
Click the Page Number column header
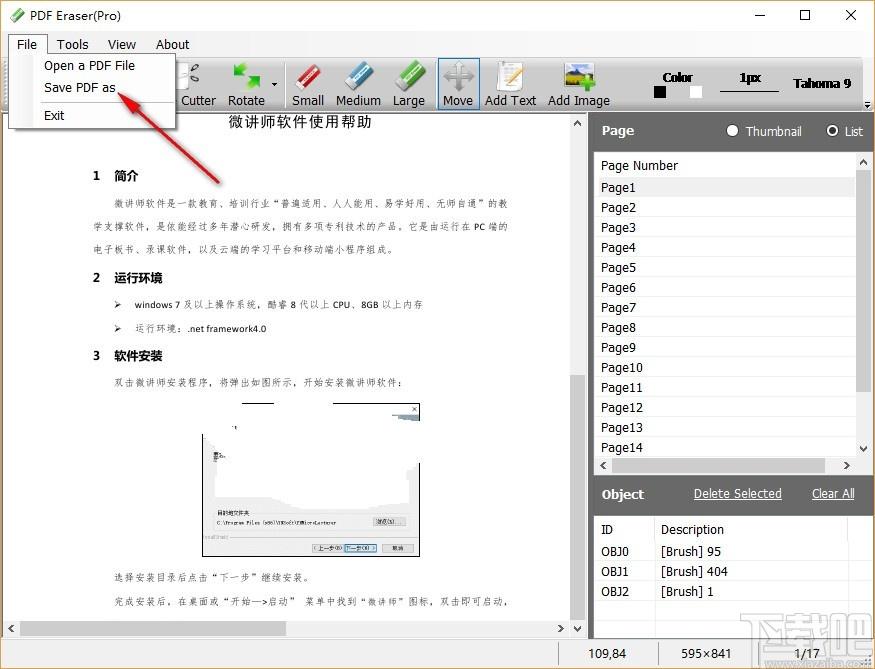[726, 166]
